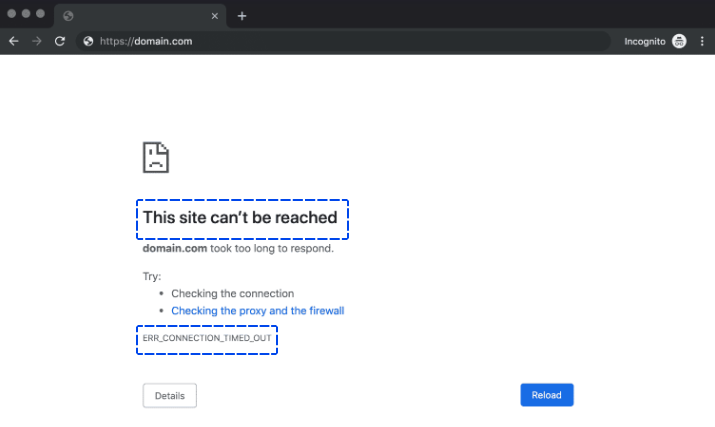The height and width of the screenshot is (427, 715).
Task: Open 'Checking the proxy and the firewall' link
Action: pos(258,311)
